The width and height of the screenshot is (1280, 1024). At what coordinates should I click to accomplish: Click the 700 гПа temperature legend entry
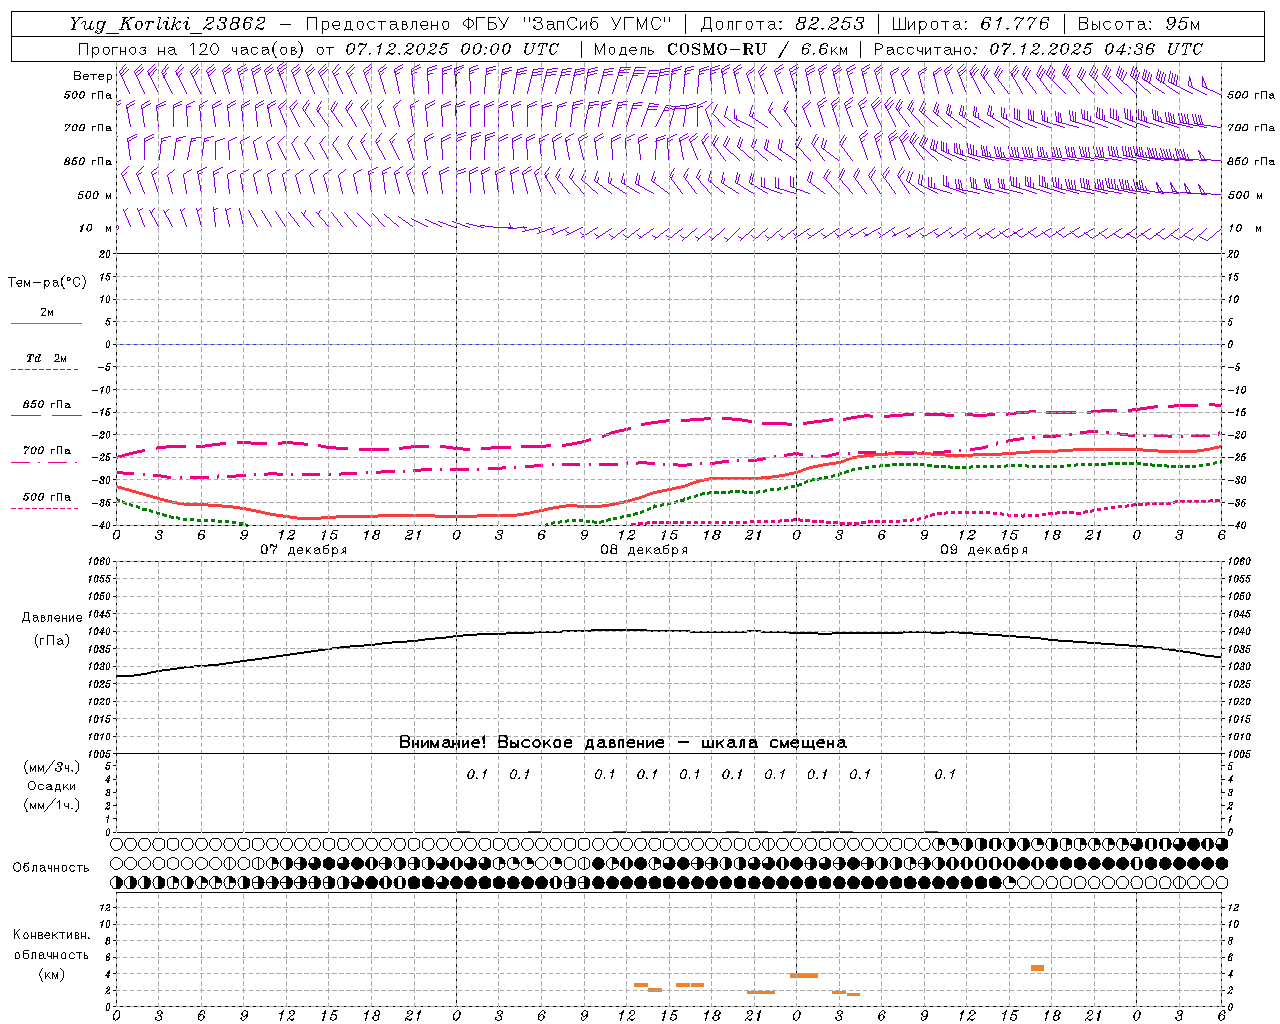pyautogui.click(x=46, y=451)
